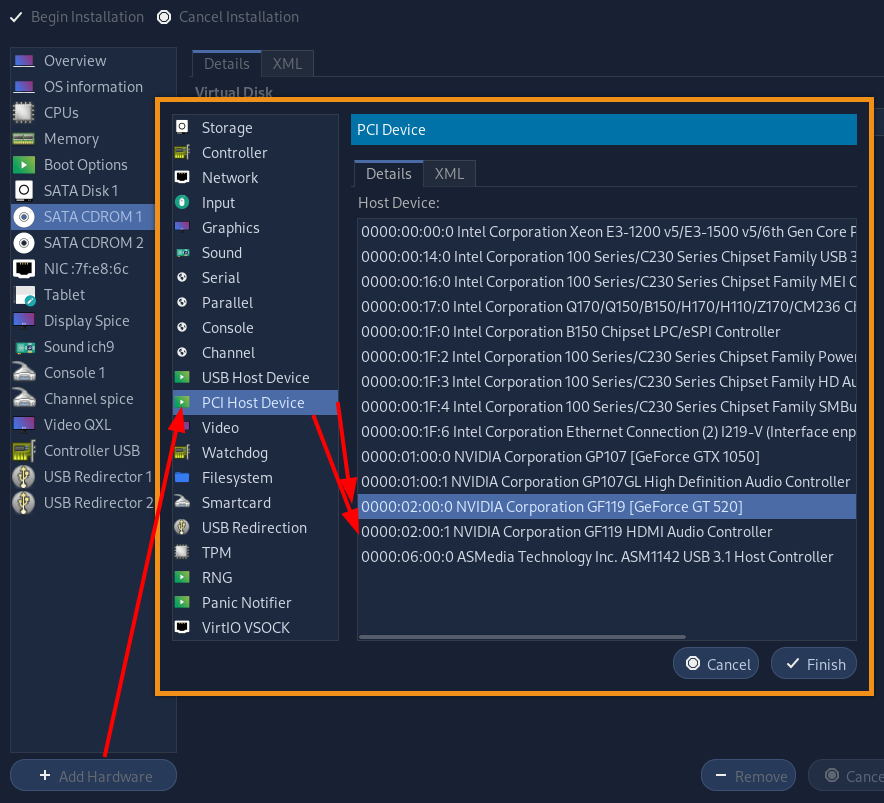Click the Watchdog icon in the dialog list
The image size is (884, 803).
coord(182,452)
